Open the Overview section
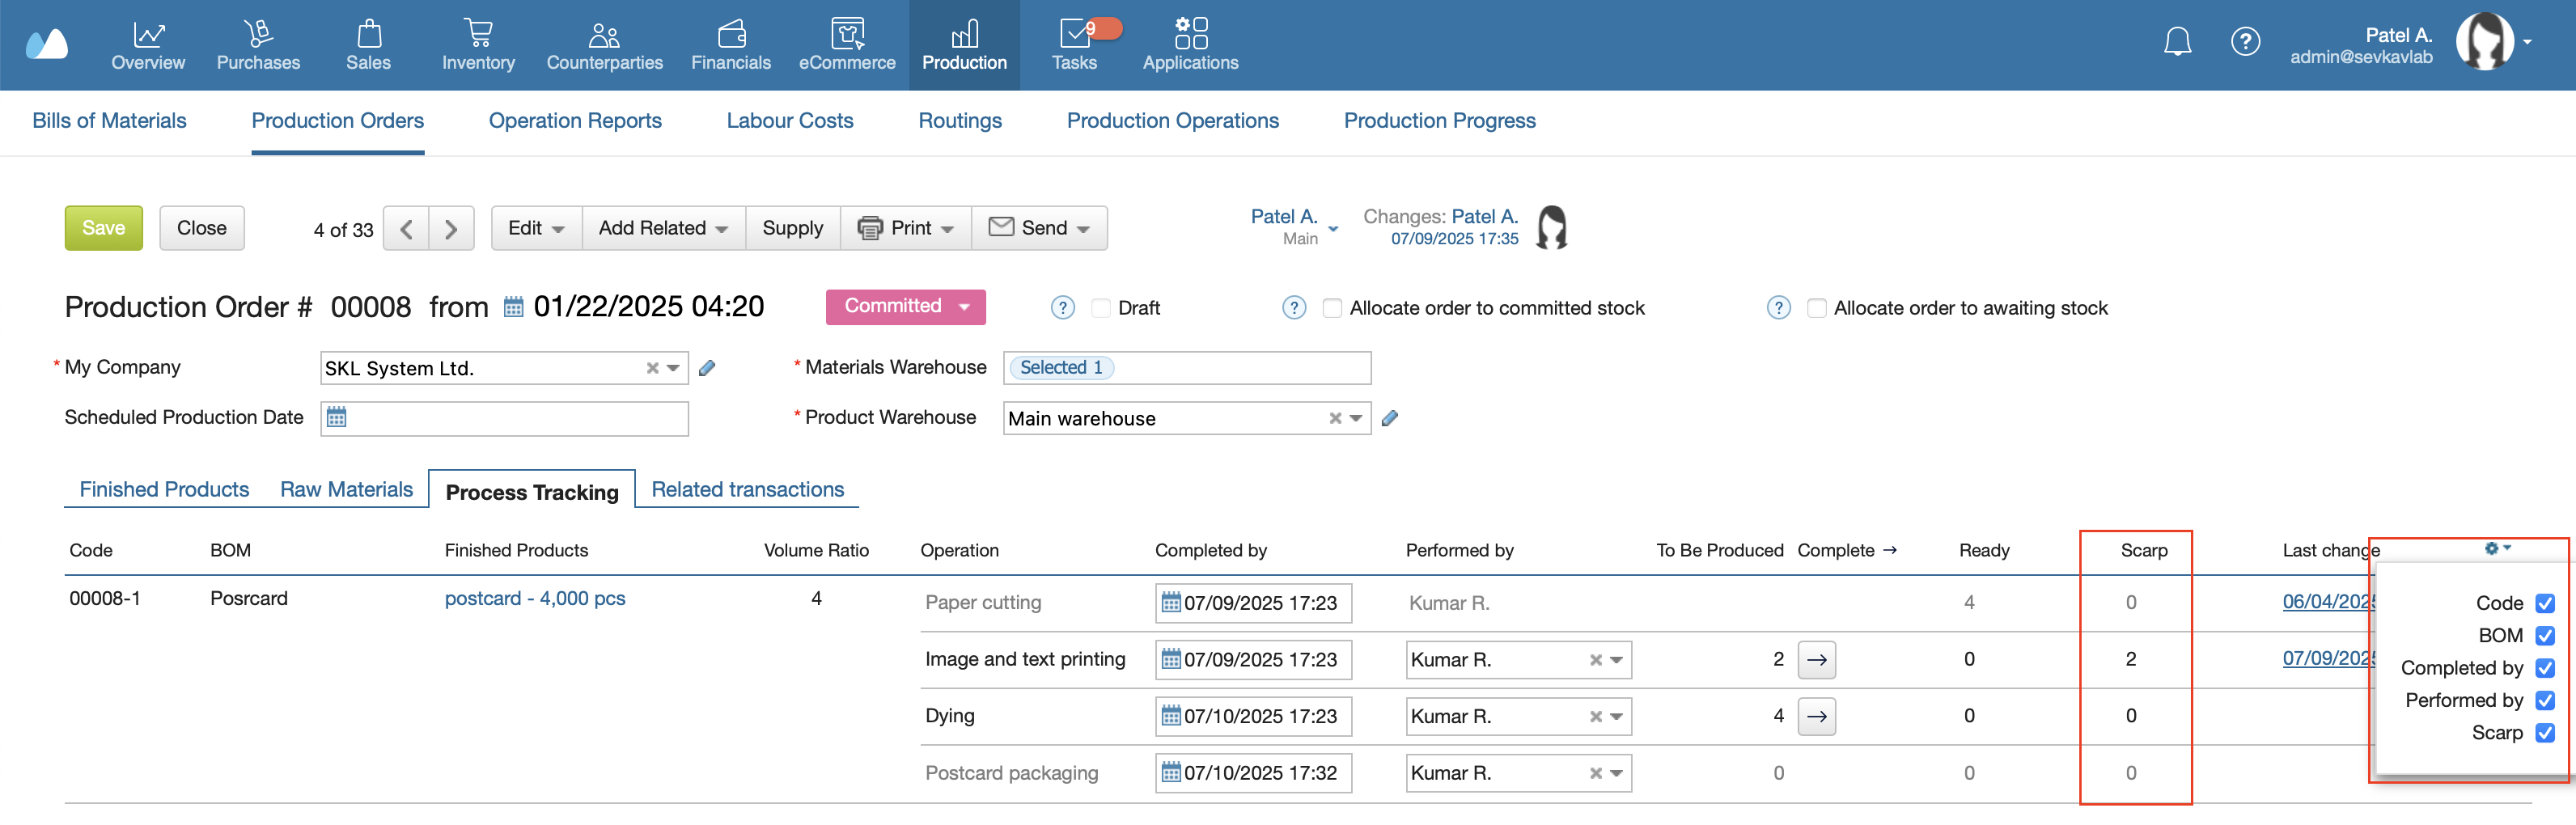This screenshot has height=825, width=2576. (x=148, y=45)
